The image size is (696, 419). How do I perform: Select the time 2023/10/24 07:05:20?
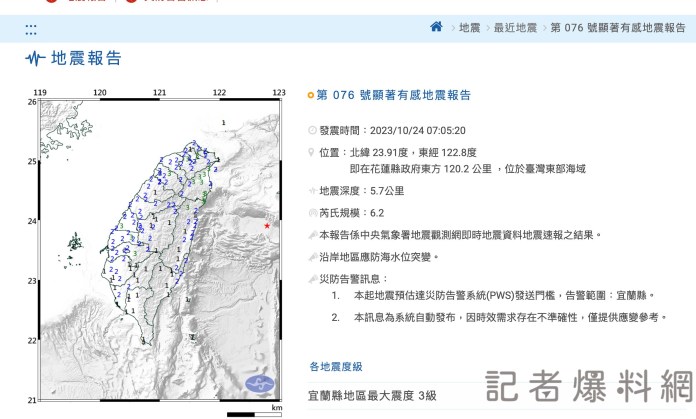(418, 130)
